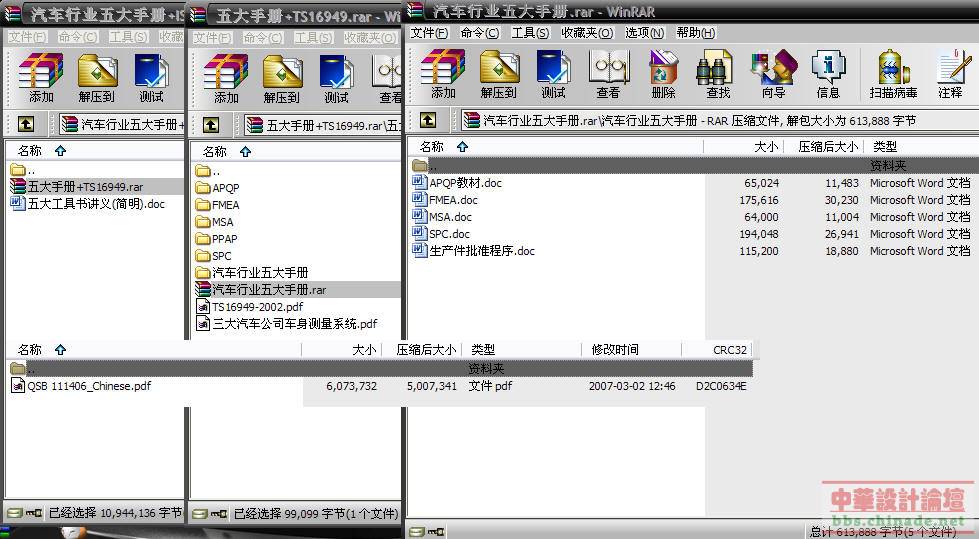
Task: Click parent folder '..' row in right window
Action: pos(693,166)
